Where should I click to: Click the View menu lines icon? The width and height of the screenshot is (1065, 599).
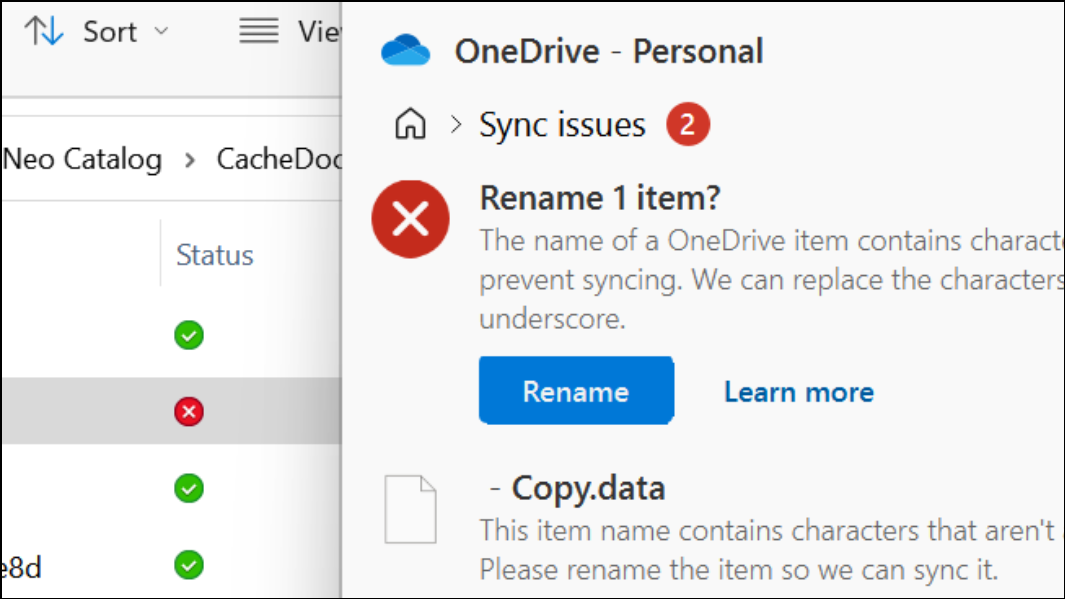(x=258, y=31)
